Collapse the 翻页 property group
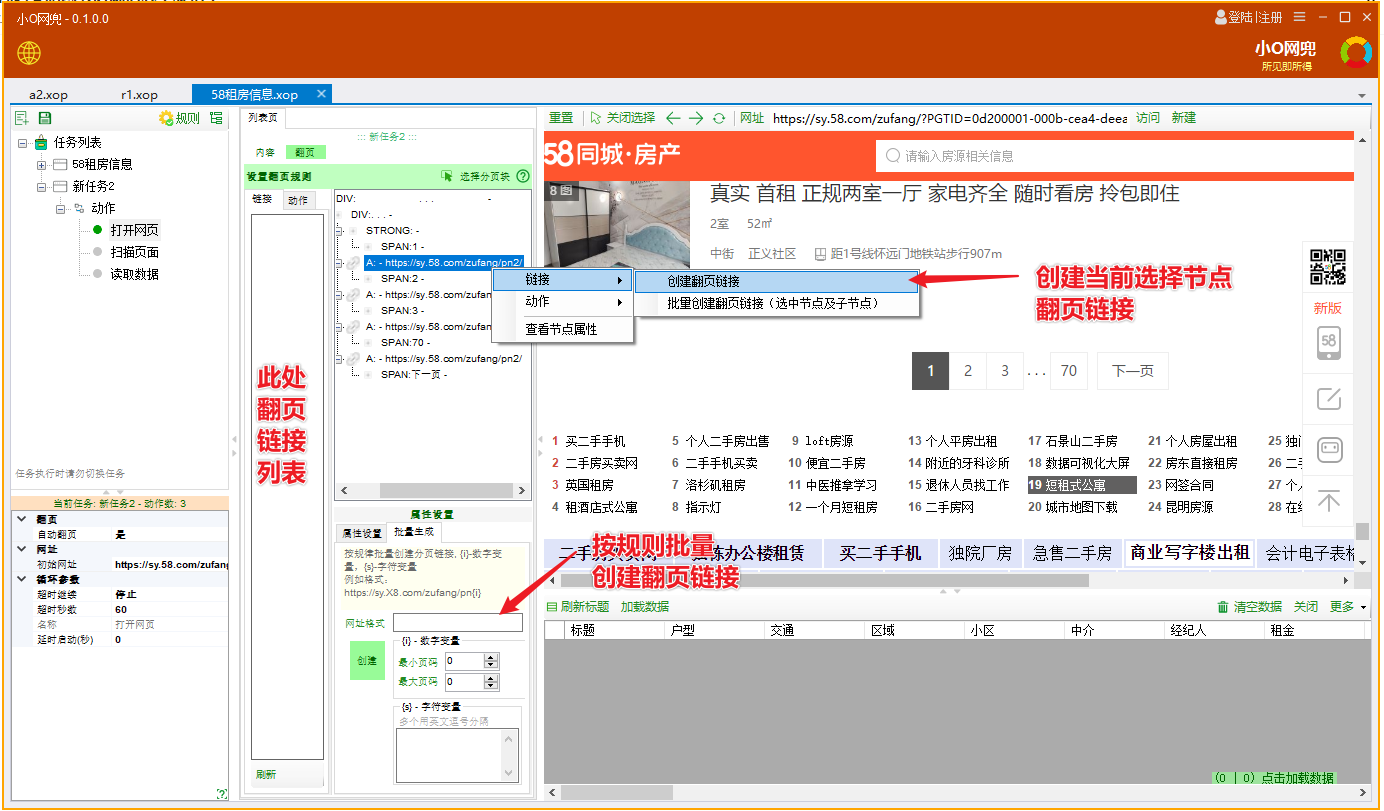1384x811 pixels. (x=22, y=520)
